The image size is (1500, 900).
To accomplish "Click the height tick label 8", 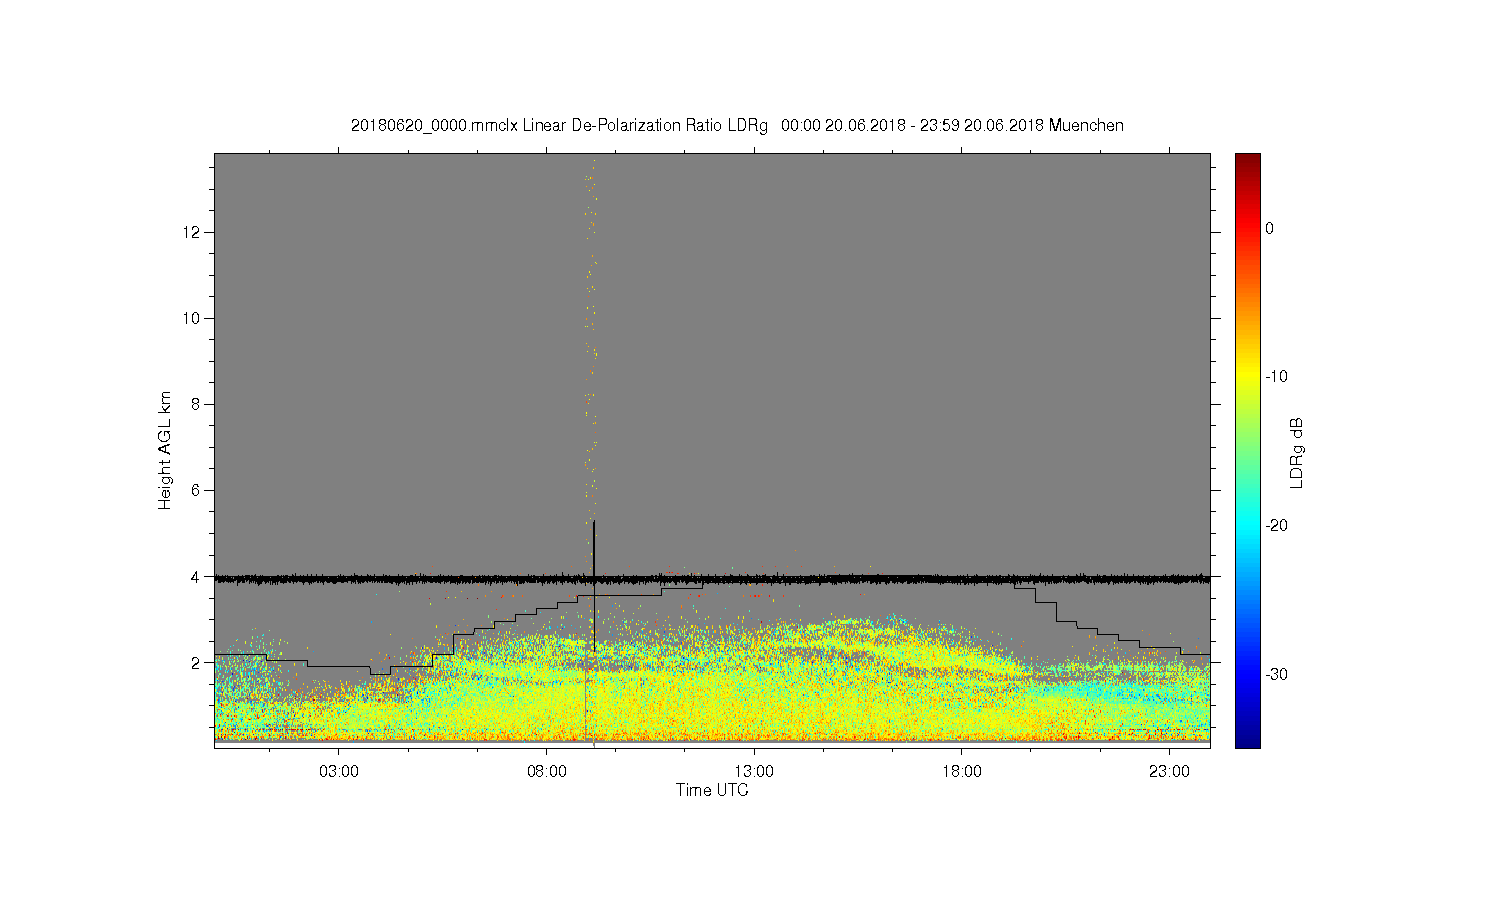I will 196,404.
